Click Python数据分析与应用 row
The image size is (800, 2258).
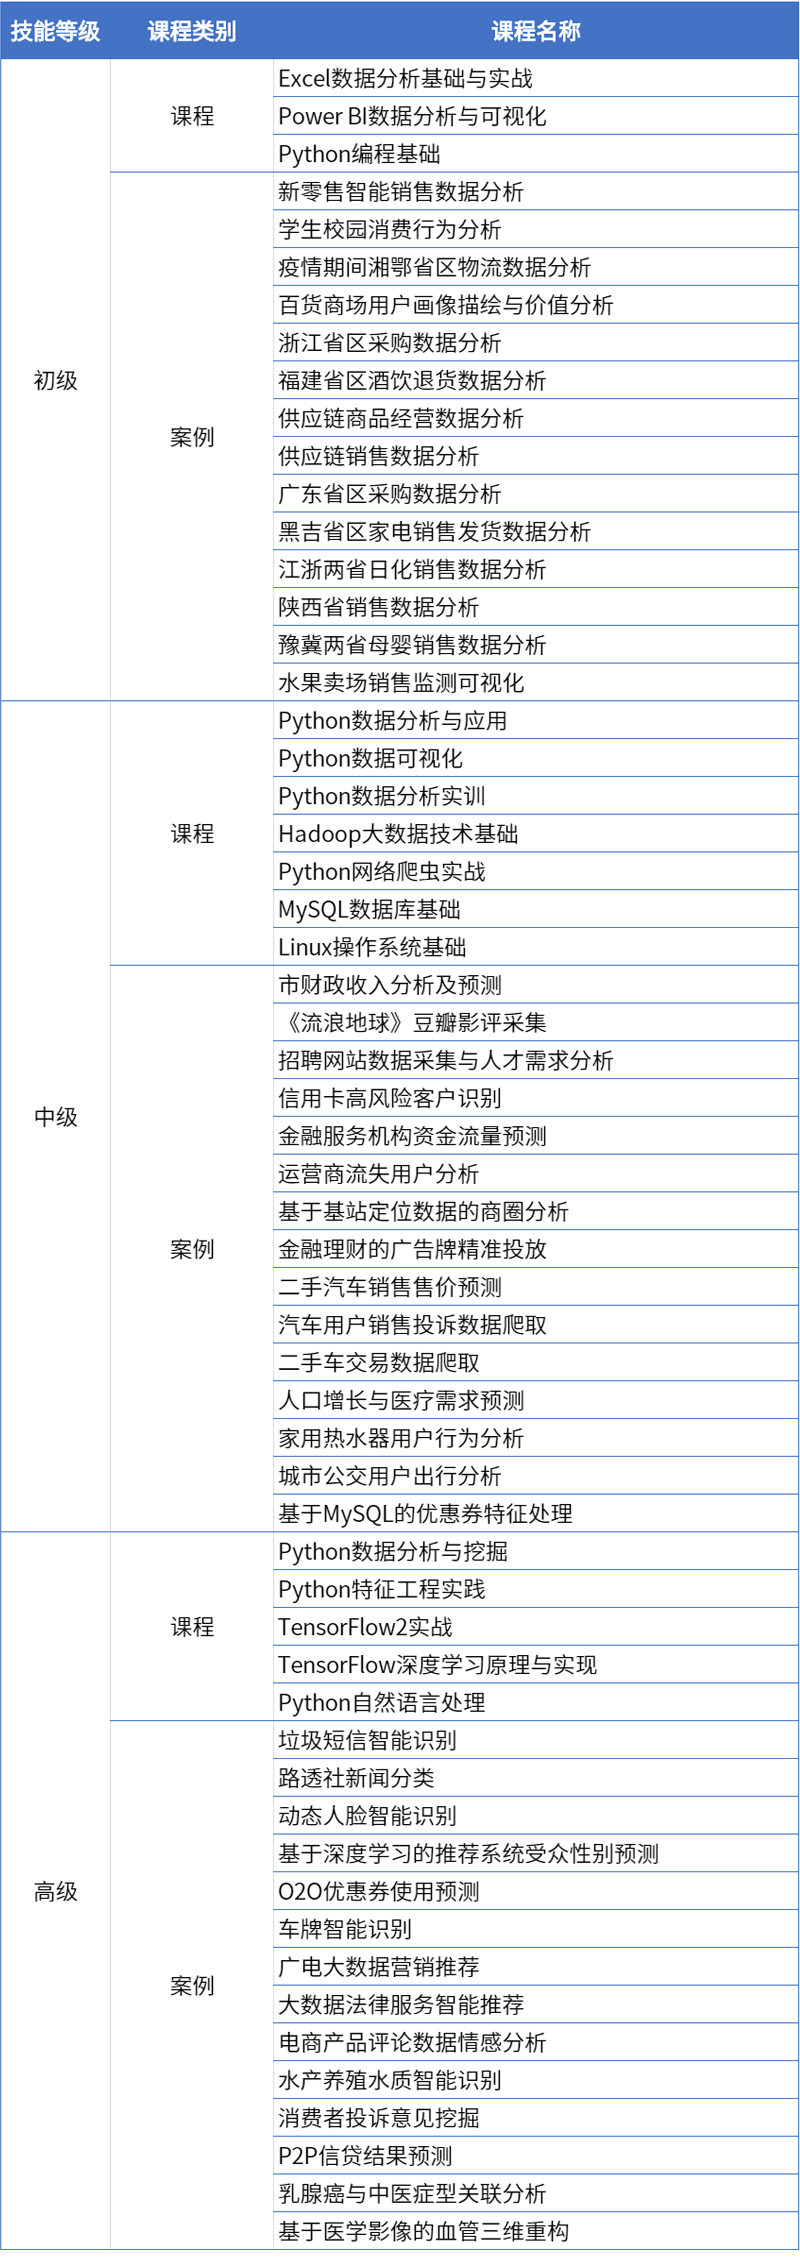(536, 720)
